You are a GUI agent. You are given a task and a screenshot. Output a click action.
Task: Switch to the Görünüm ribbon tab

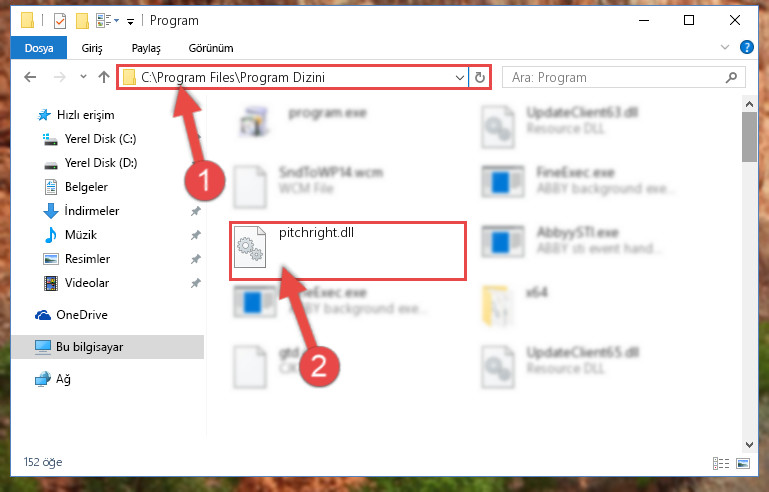coord(211,48)
